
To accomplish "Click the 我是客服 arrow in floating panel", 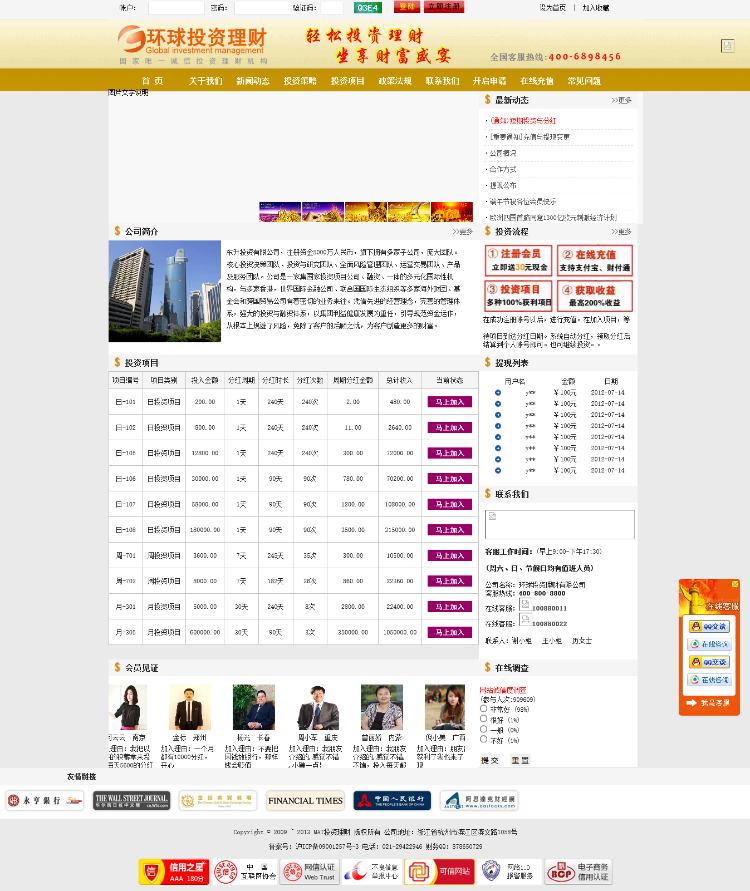I will point(709,703).
